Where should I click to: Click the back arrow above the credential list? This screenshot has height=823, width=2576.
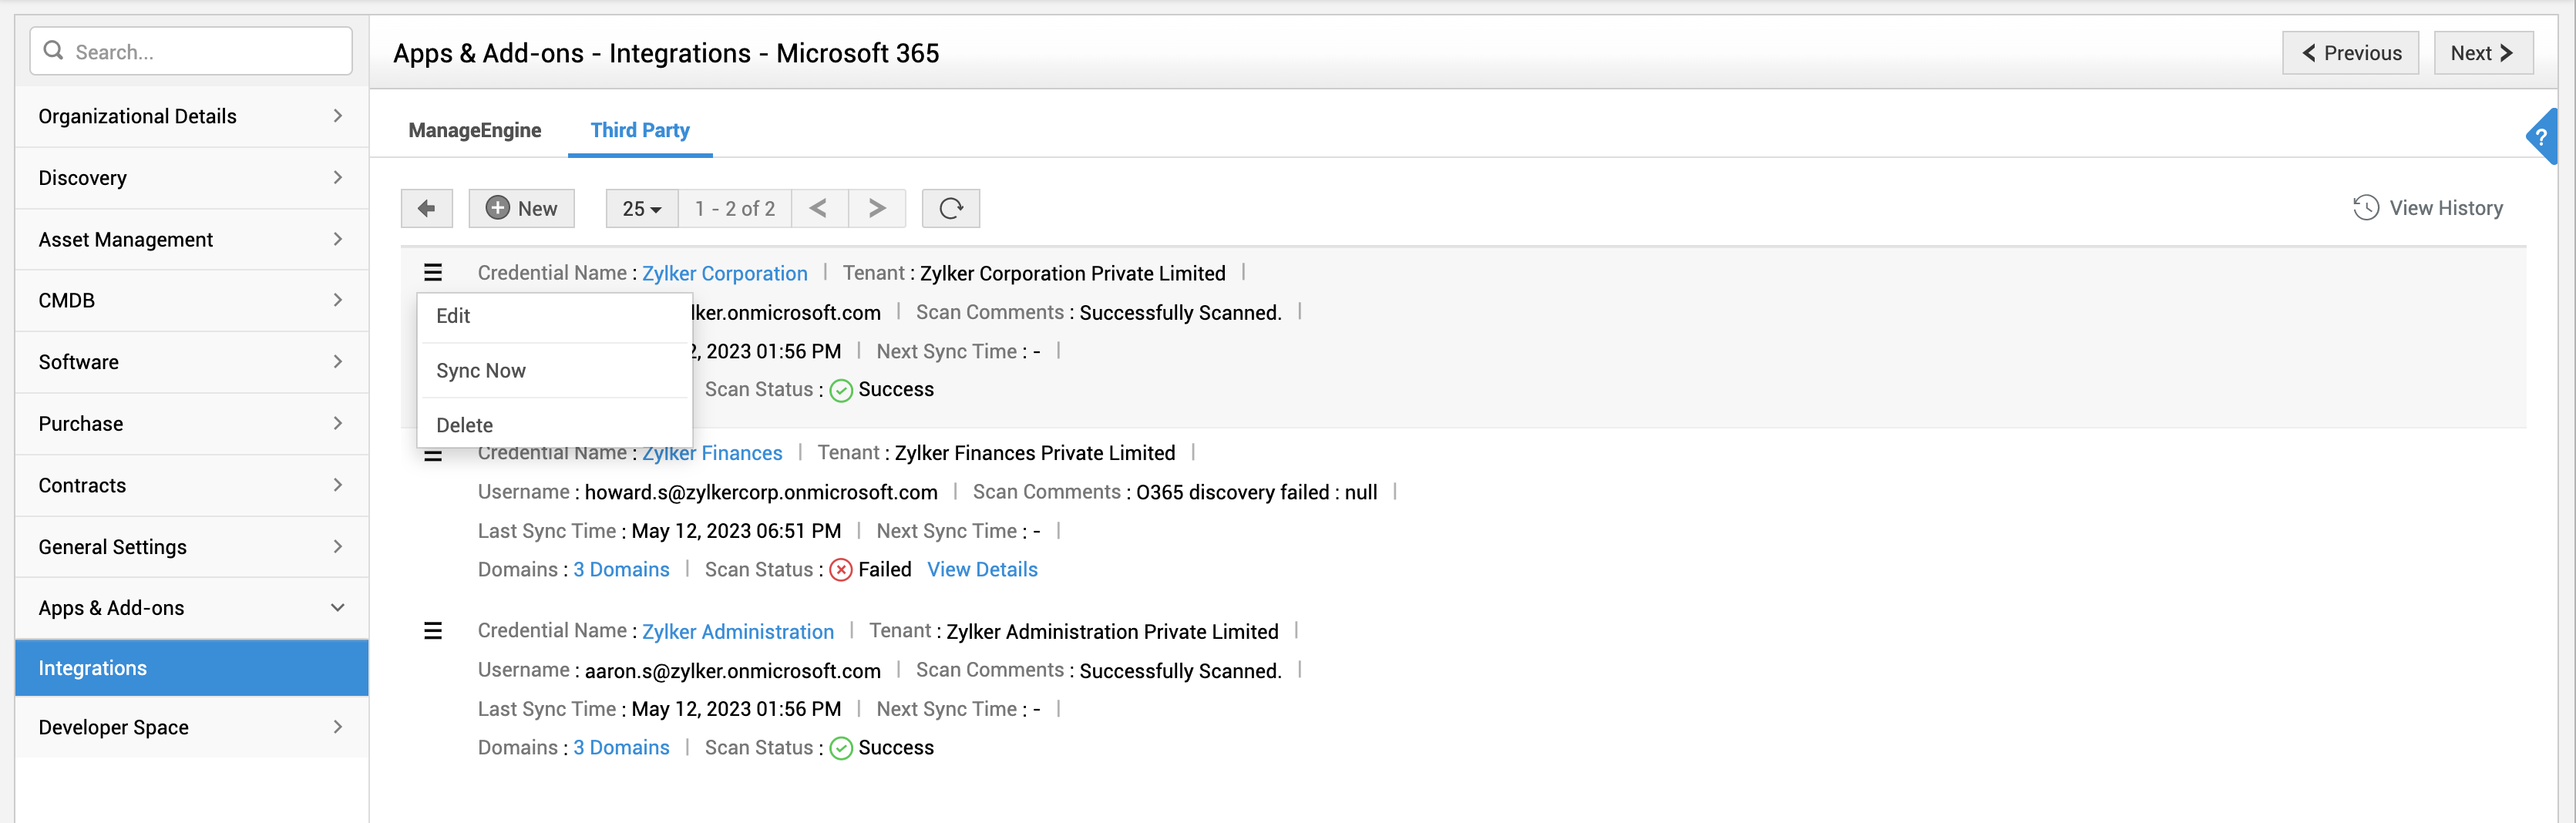coord(427,208)
